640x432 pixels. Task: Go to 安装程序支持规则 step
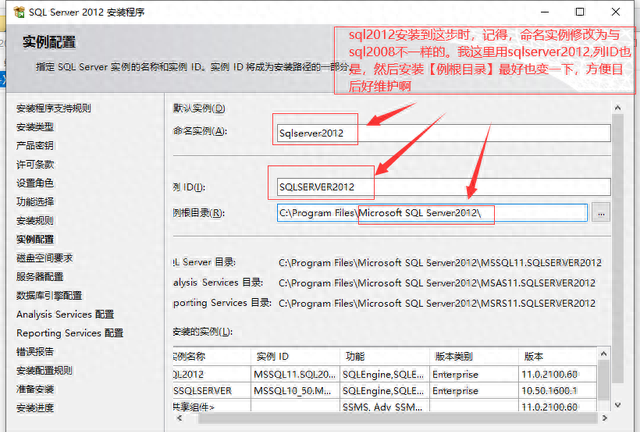pos(53,108)
